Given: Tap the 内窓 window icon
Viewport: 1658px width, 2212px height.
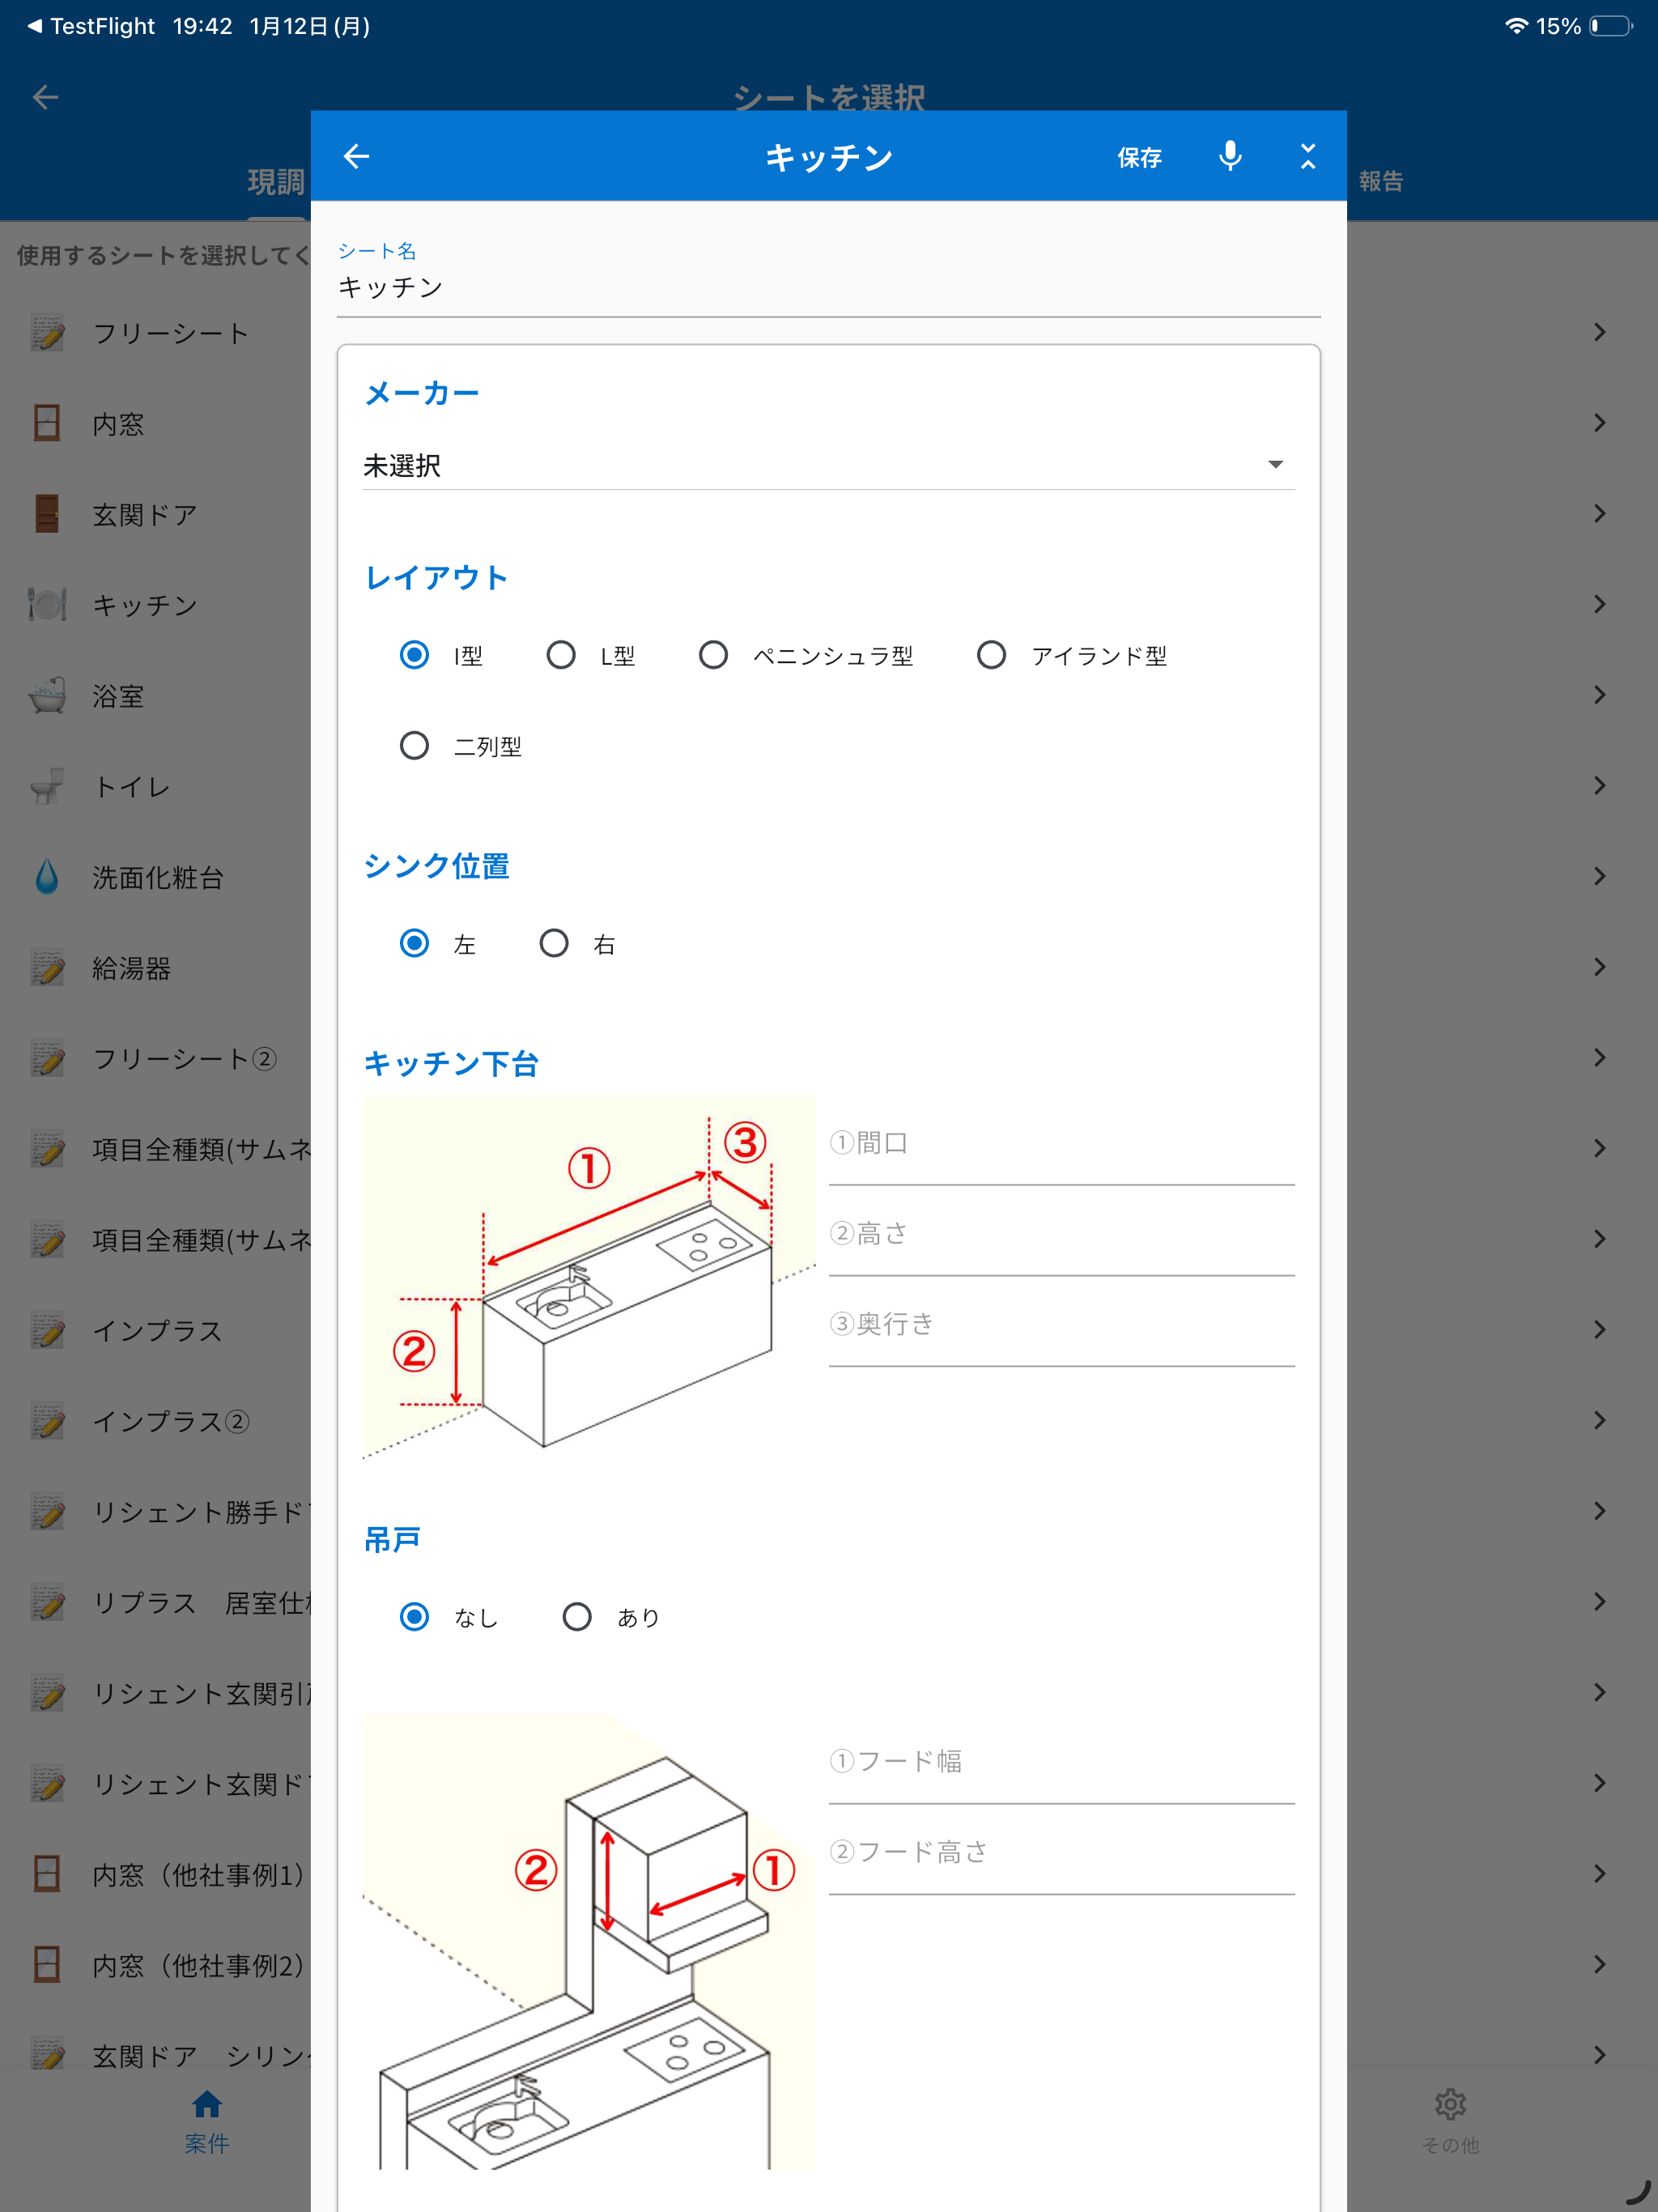Looking at the screenshot, I should [47, 423].
